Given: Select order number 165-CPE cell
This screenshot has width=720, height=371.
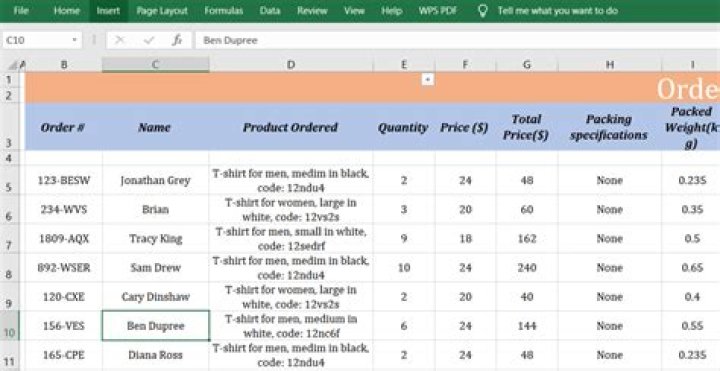Looking at the screenshot, I should [64, 355].
